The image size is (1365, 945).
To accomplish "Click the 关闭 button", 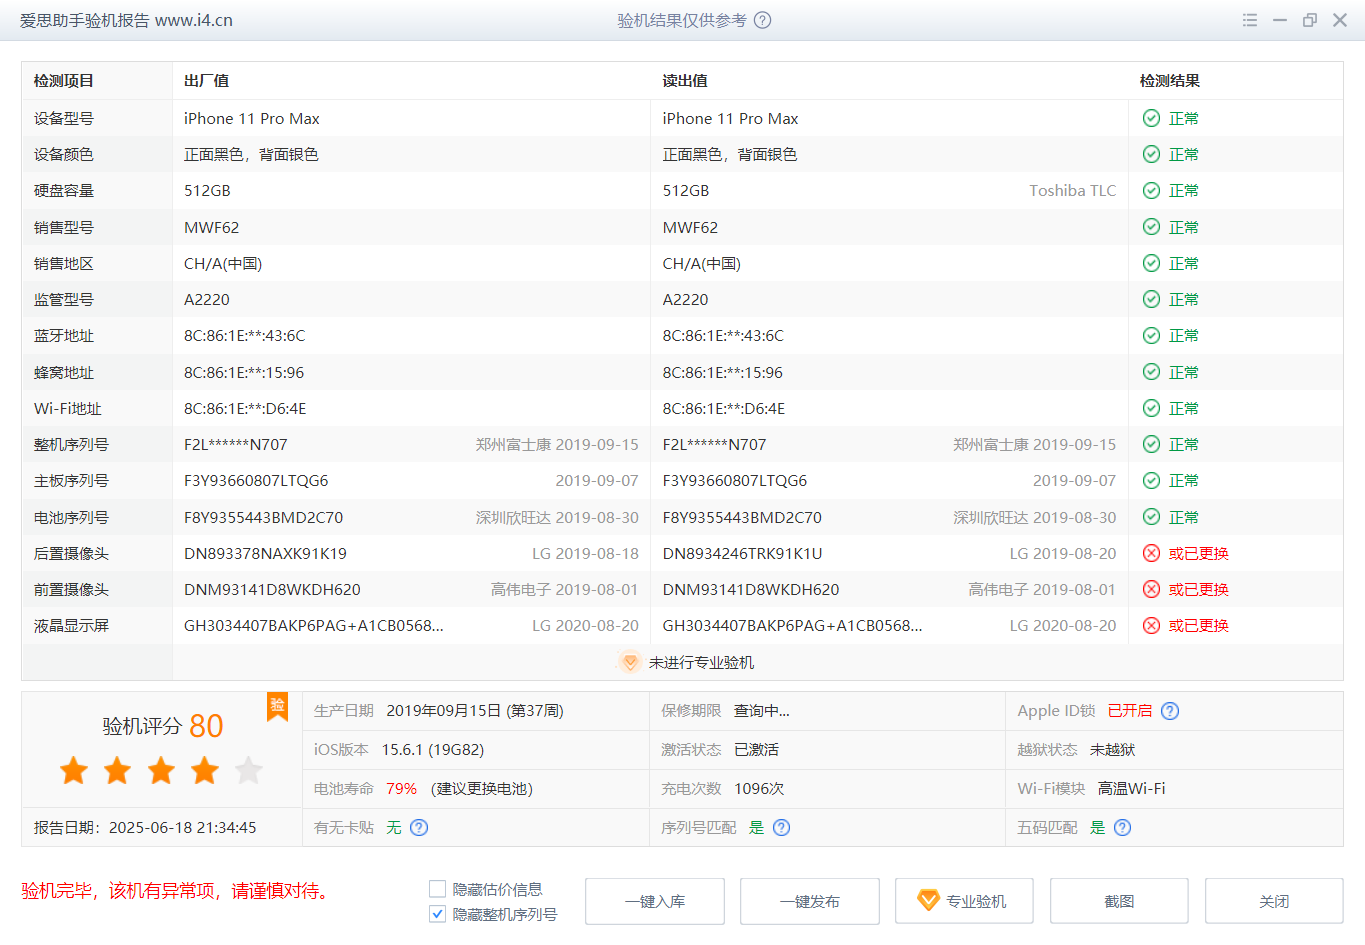I will pos(1274,901).
